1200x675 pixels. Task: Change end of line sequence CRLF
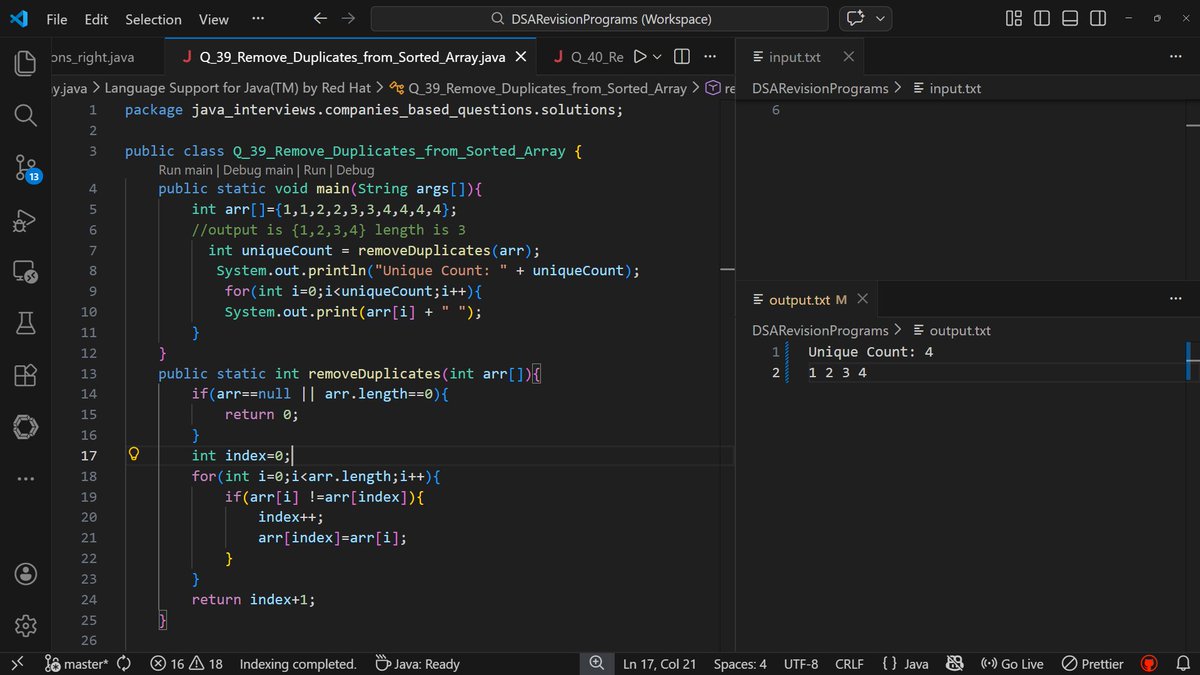tap(849, 664)
